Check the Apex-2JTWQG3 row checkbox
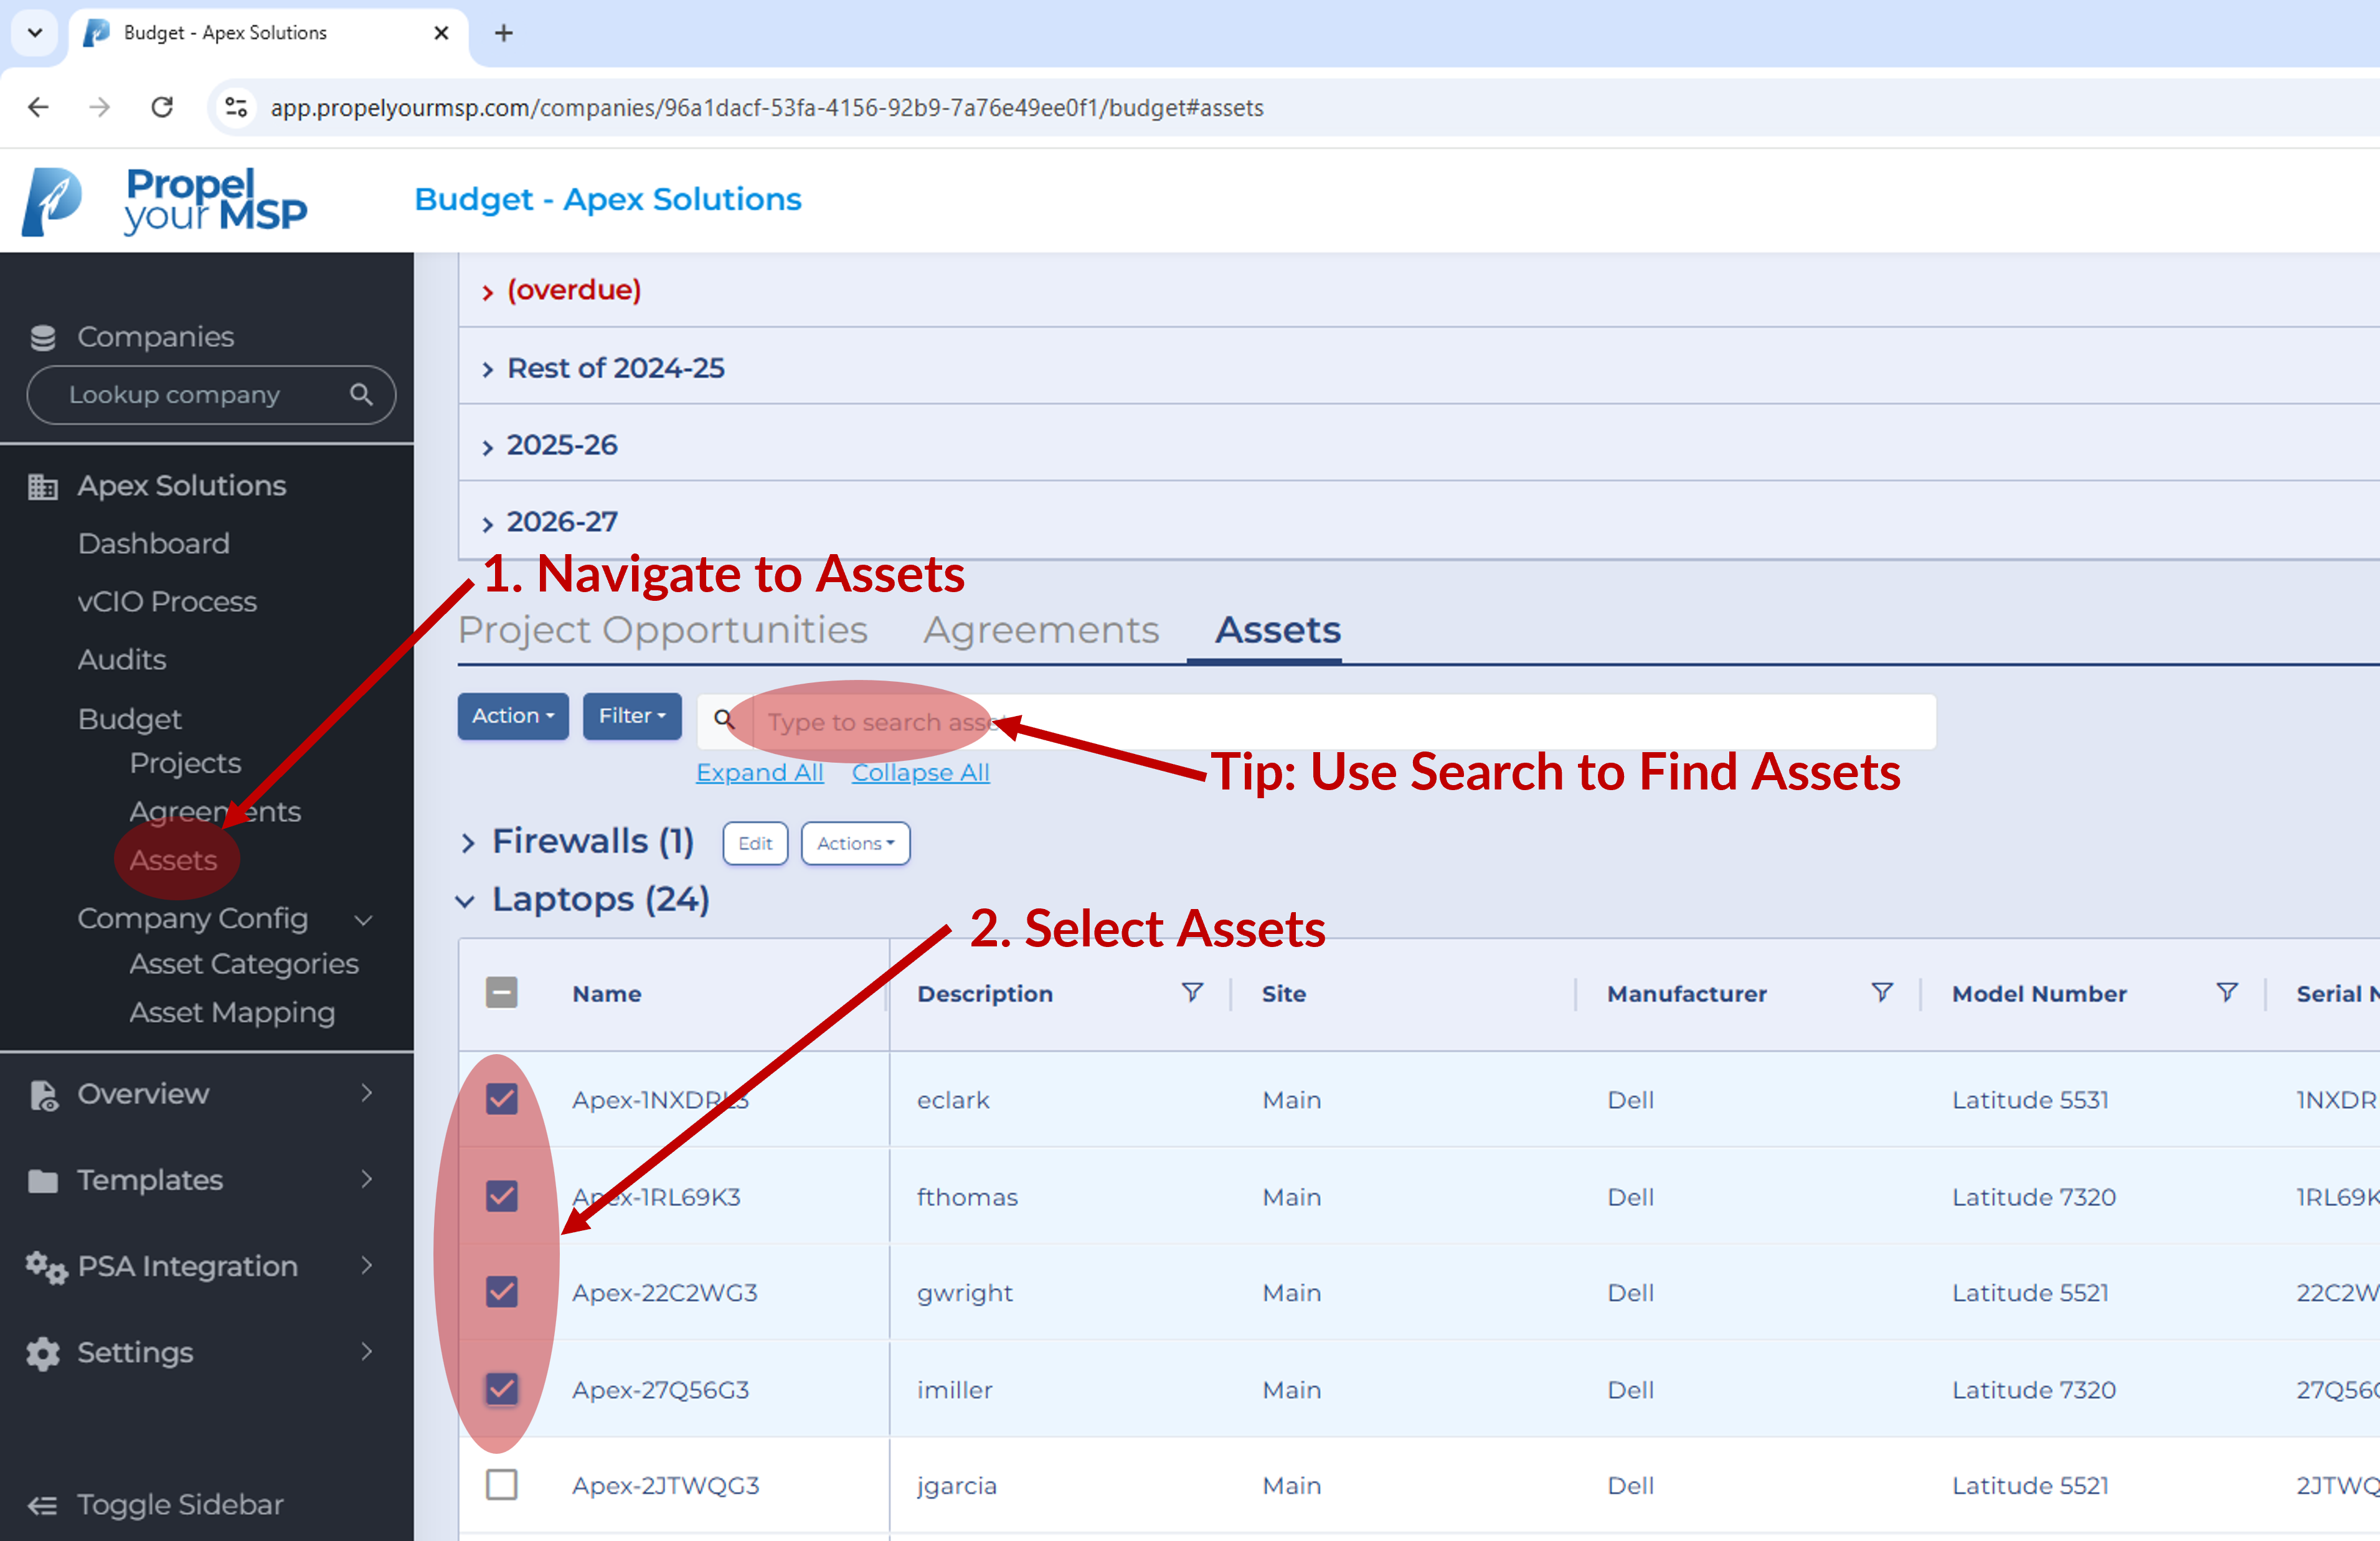This screenshot has width=2380, height=1541. (501, 1485)
